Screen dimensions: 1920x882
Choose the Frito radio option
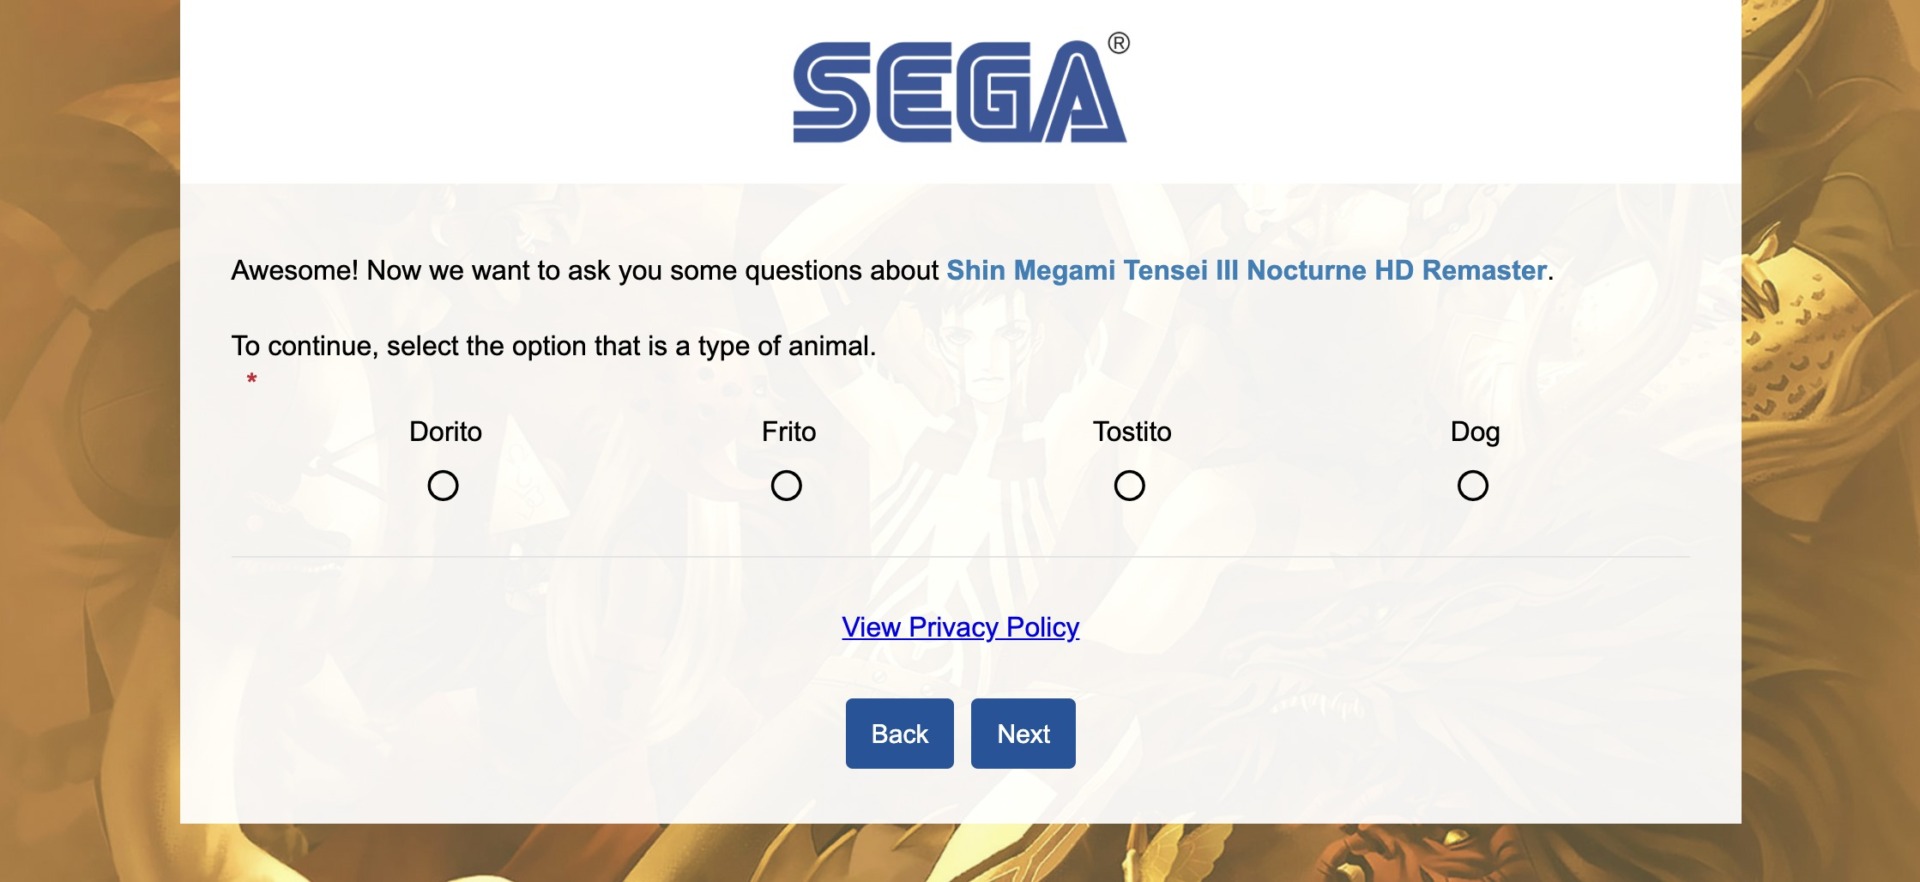[786, 486]
